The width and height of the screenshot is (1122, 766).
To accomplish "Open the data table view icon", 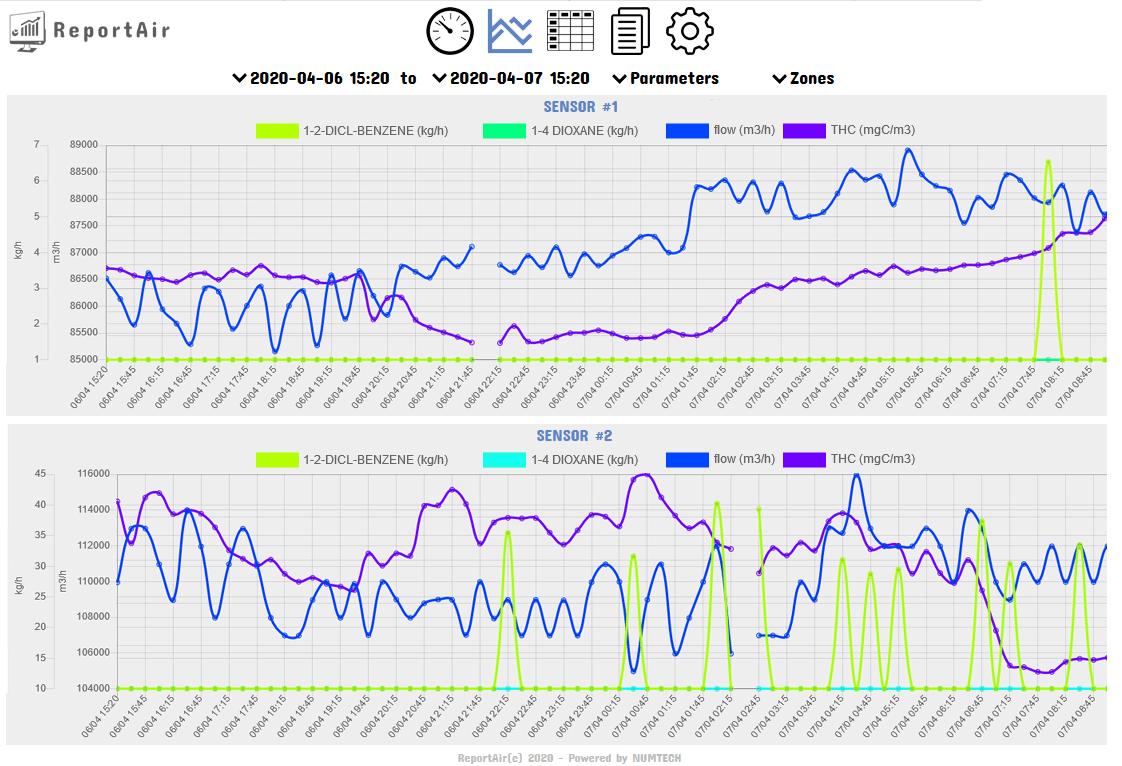I will click(570, 31).
